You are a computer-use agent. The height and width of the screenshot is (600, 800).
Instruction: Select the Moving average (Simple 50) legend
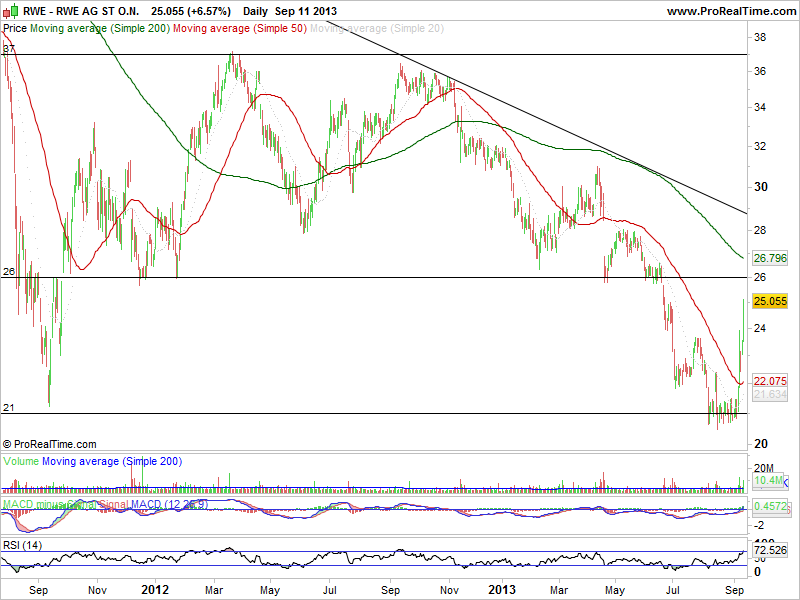[240, 29]
